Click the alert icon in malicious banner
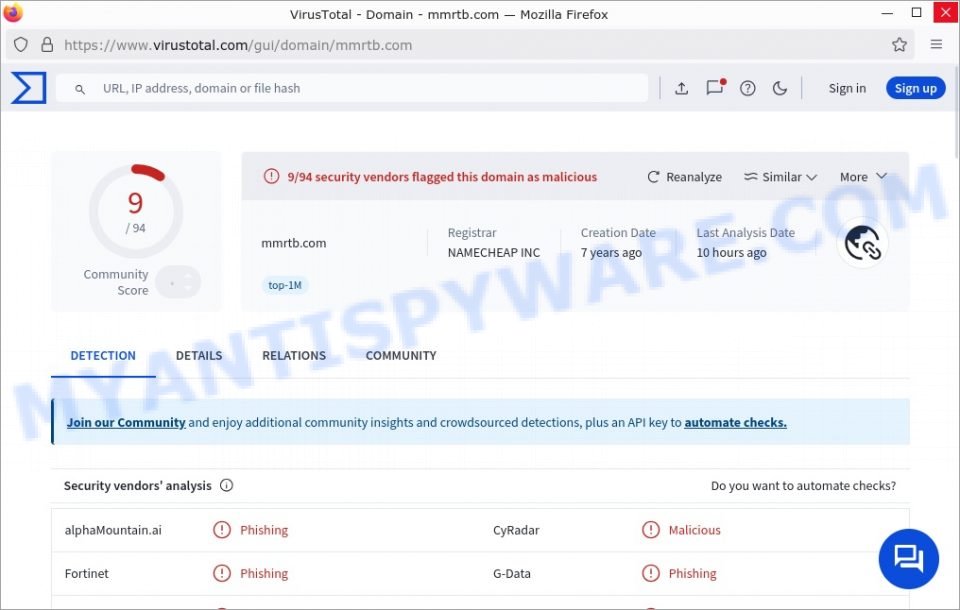This screenshot has width=960, height=610. [x=271, y=176]
